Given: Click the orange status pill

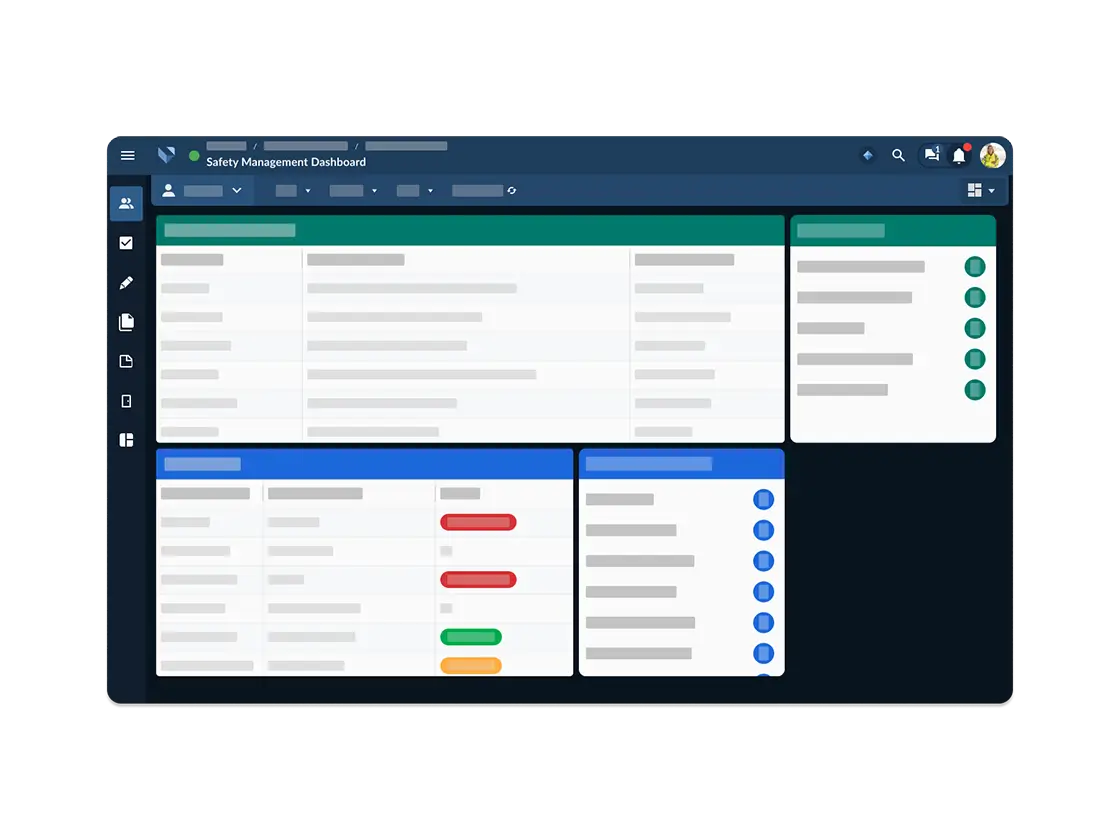Looking at the screenshot, I should click(471, 666).
